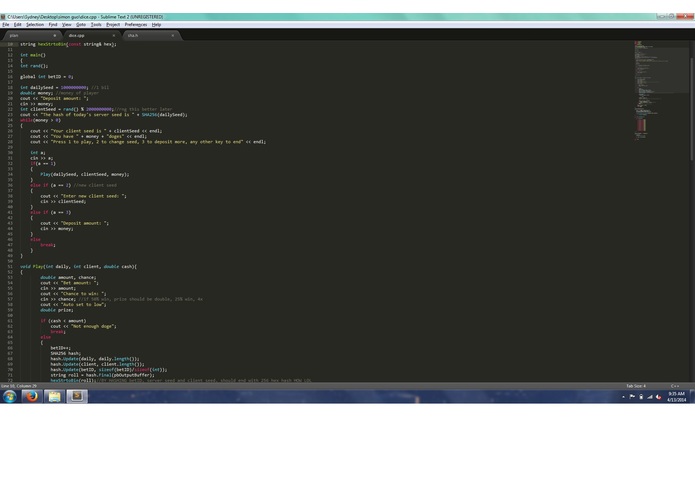This screenshot has height=494, width=695.
Task: Open the Windows Start menu
Action: coord(9,397)
